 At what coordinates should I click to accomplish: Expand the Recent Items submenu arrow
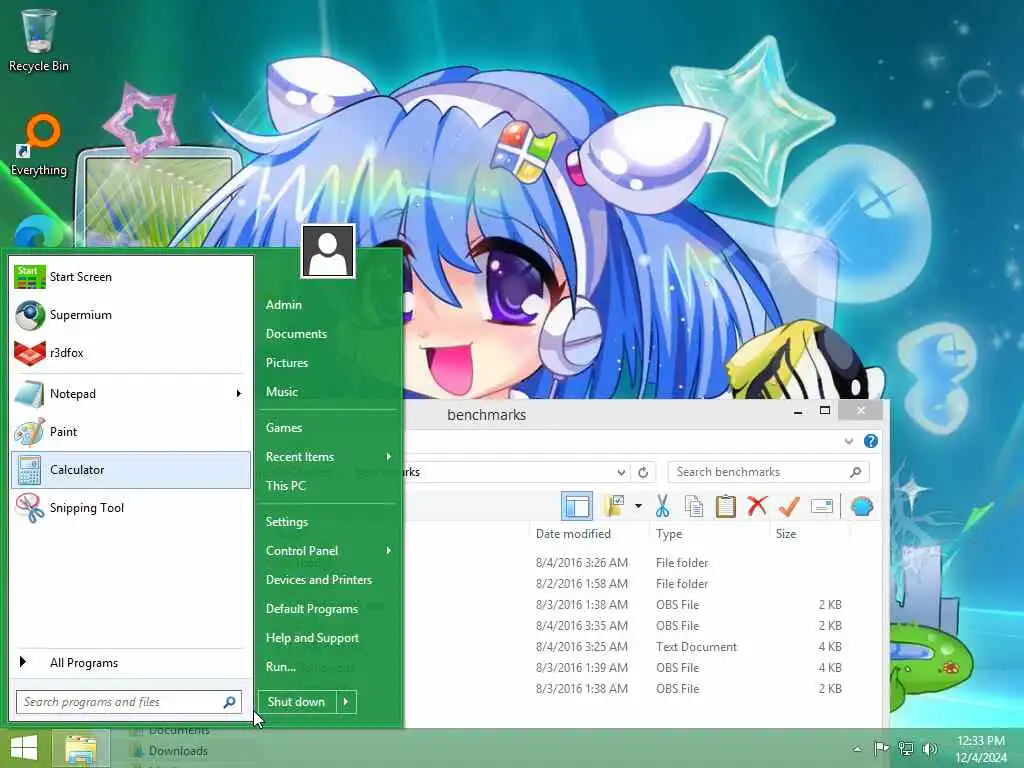point(389,456)
